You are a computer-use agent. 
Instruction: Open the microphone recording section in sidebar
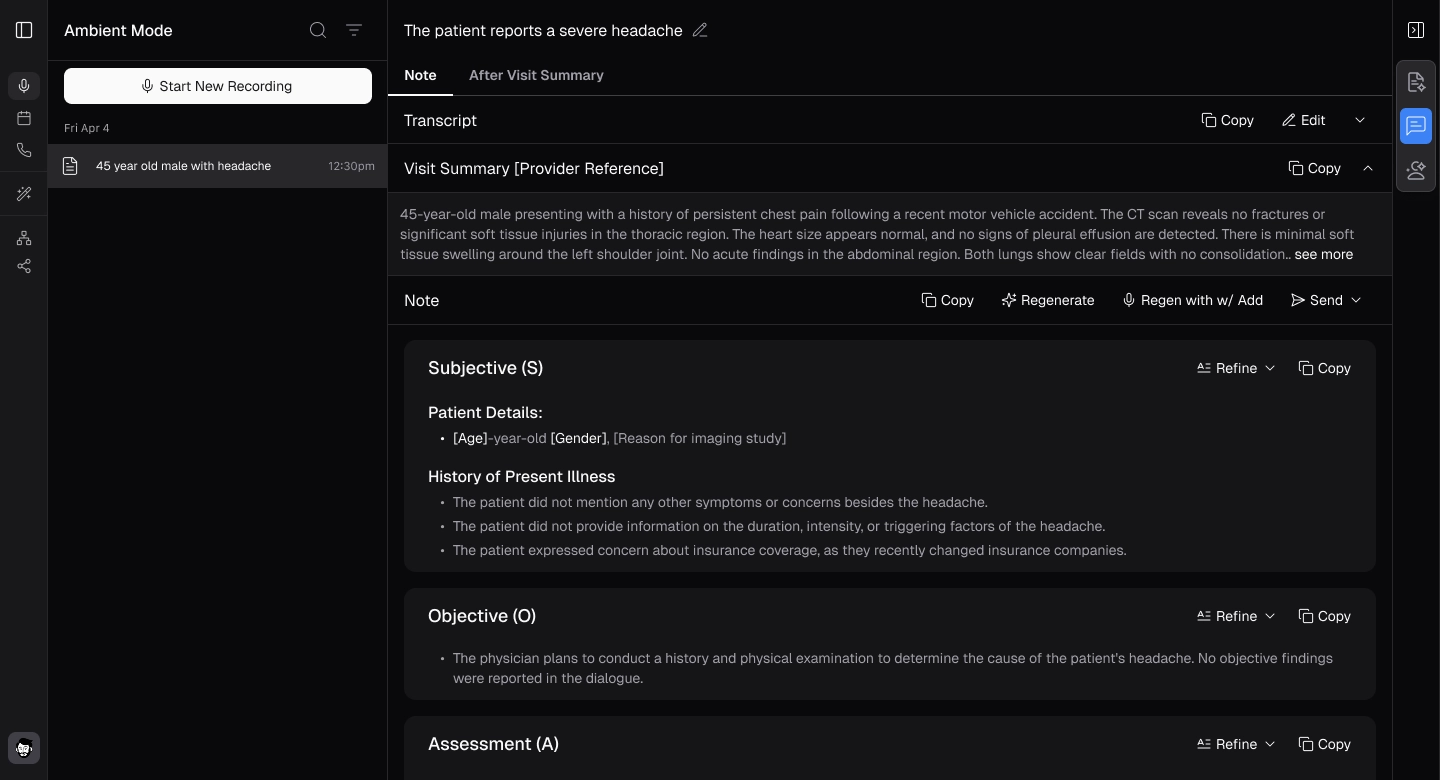[24, 86]
